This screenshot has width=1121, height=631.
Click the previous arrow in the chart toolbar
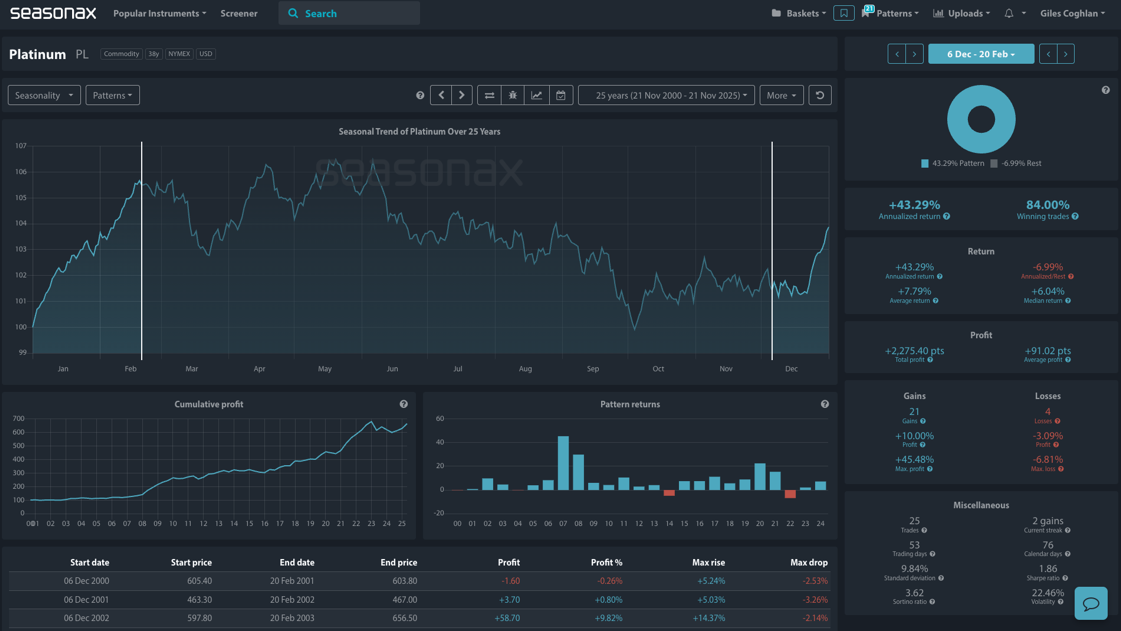click(x=441, y=94)
